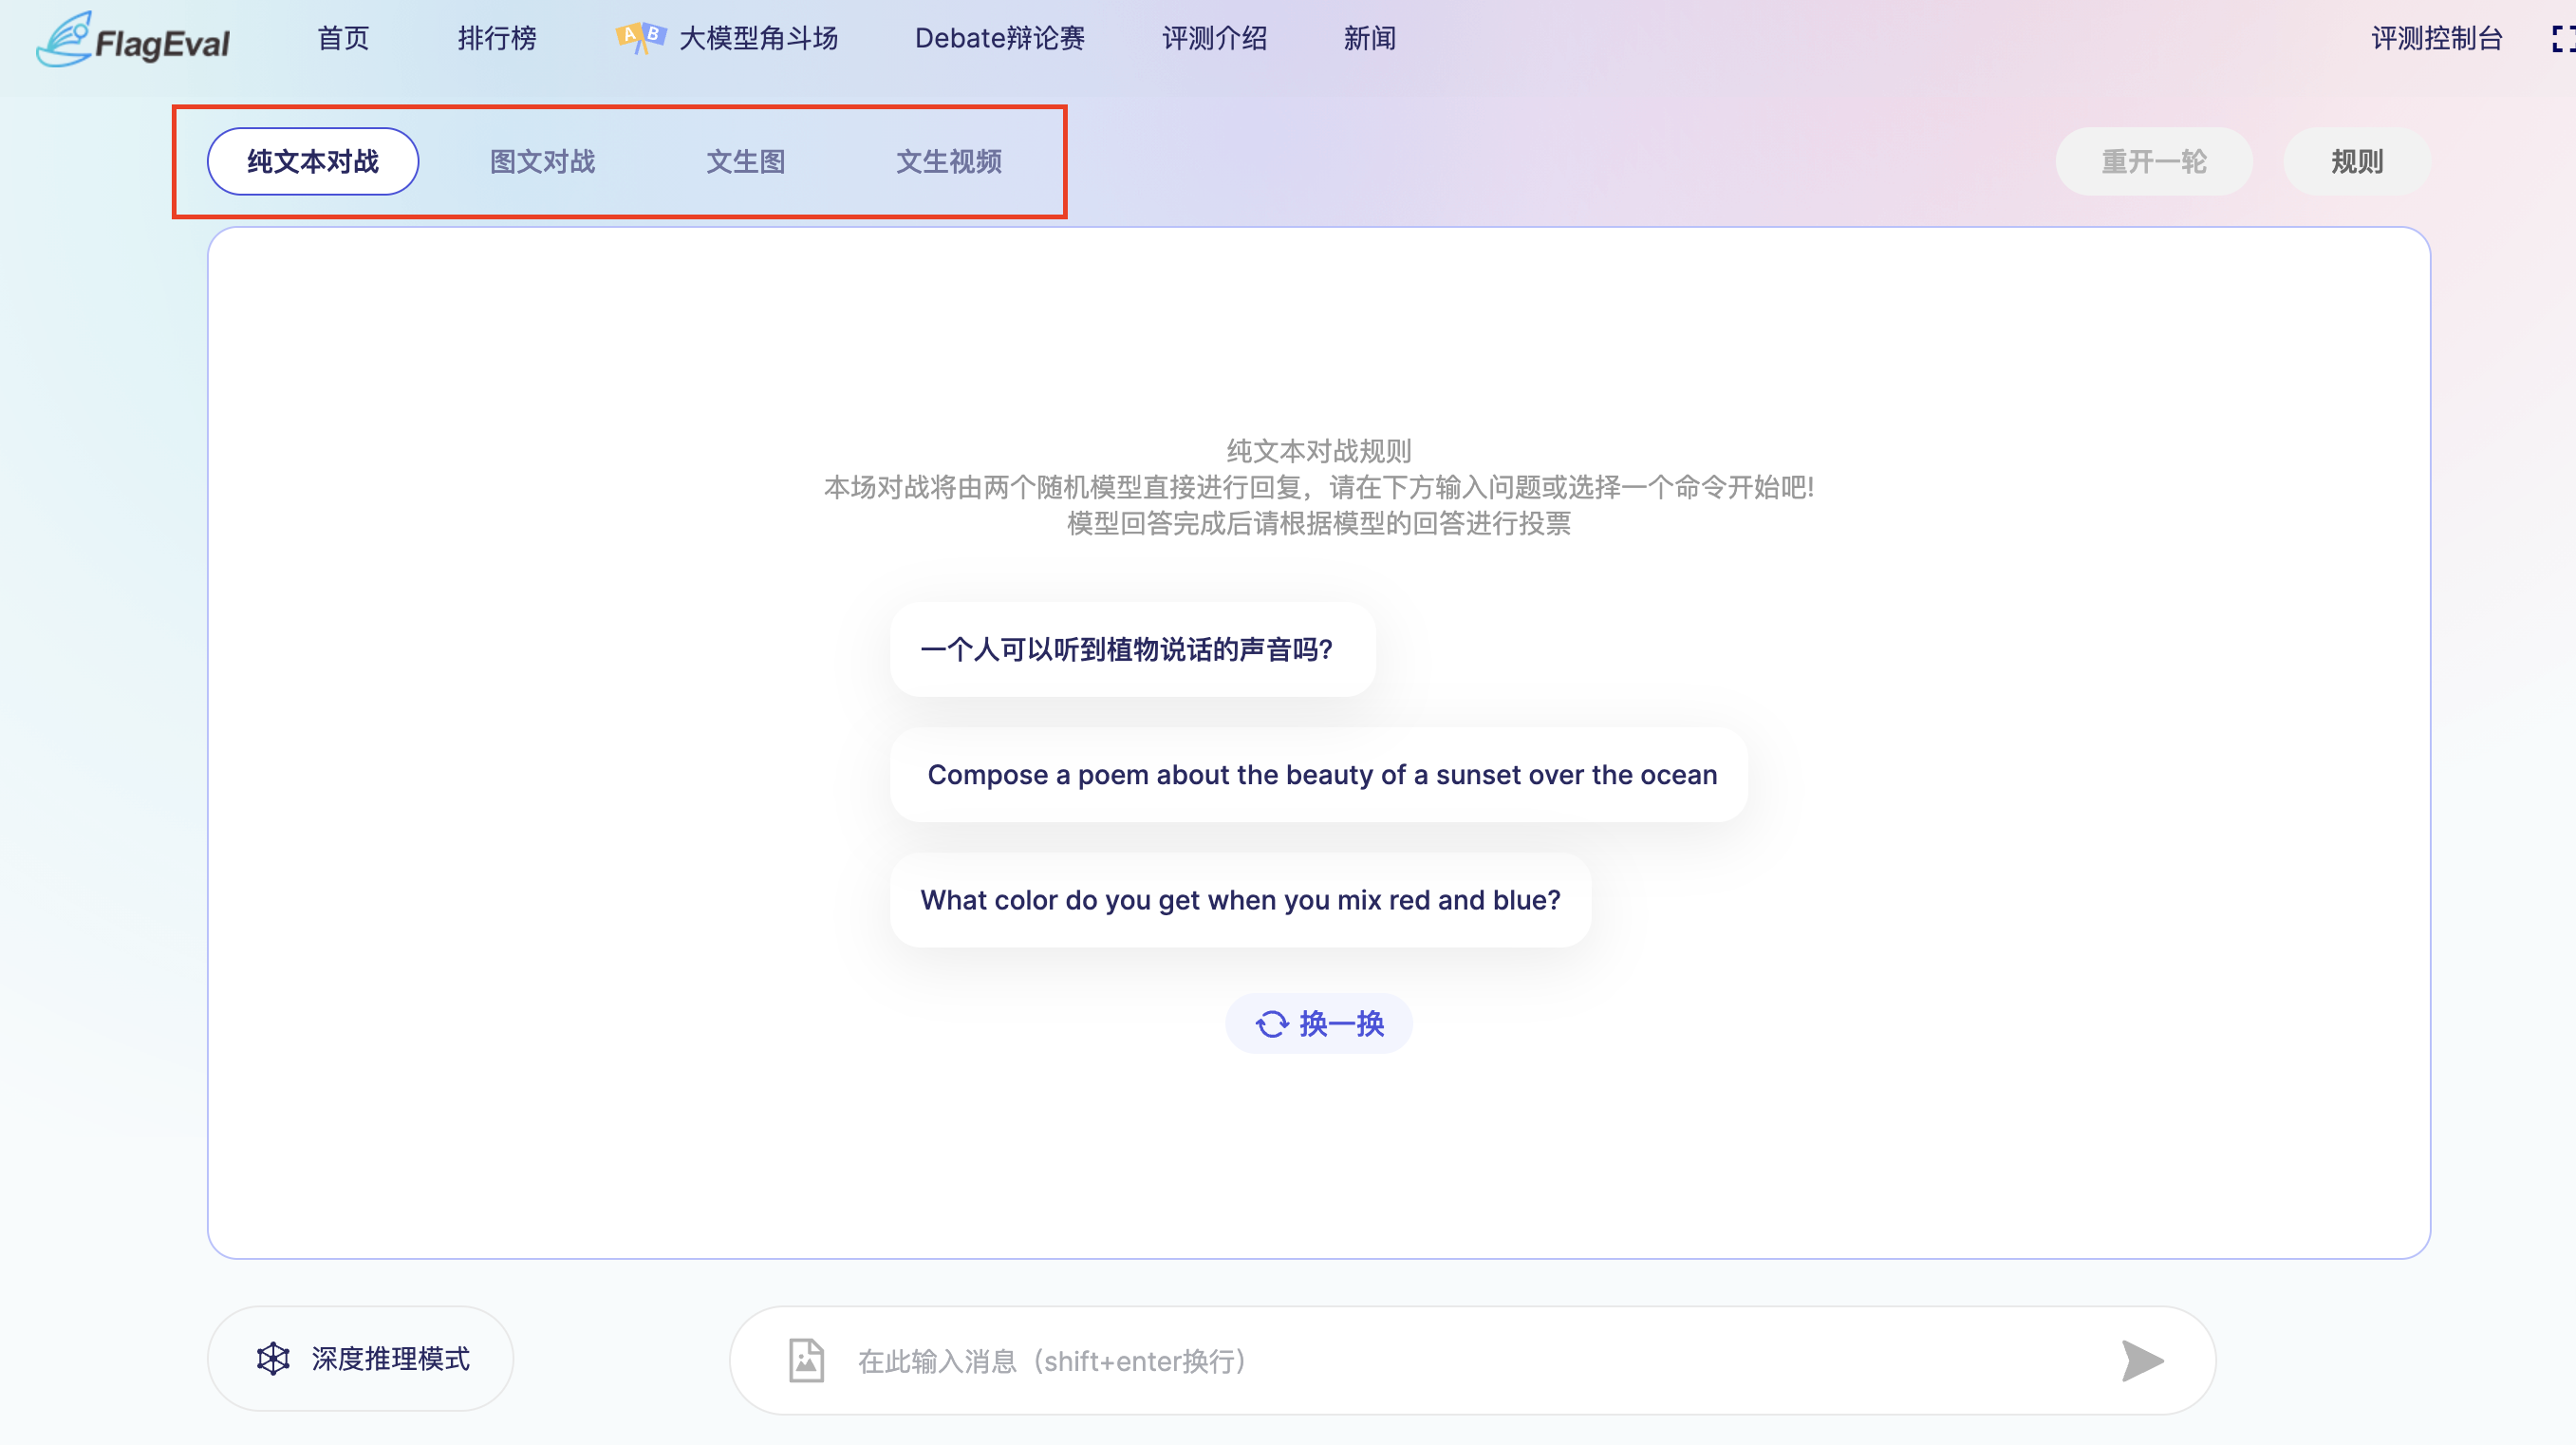Click the 规则 button
This screenshot has height=1445, width=2576.
tap(2356, 161)
